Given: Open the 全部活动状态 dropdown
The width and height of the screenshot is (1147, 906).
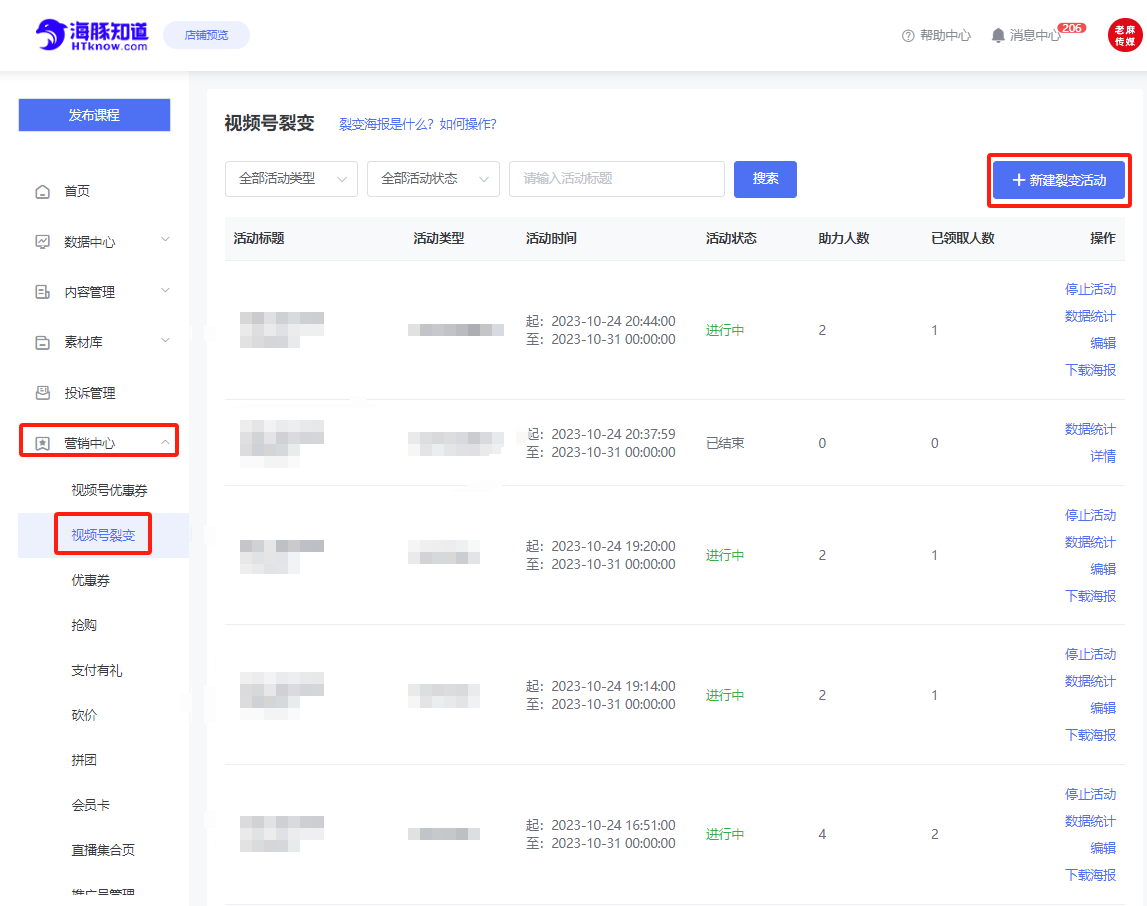Looking at the screenshot, I should coord(433,179).
